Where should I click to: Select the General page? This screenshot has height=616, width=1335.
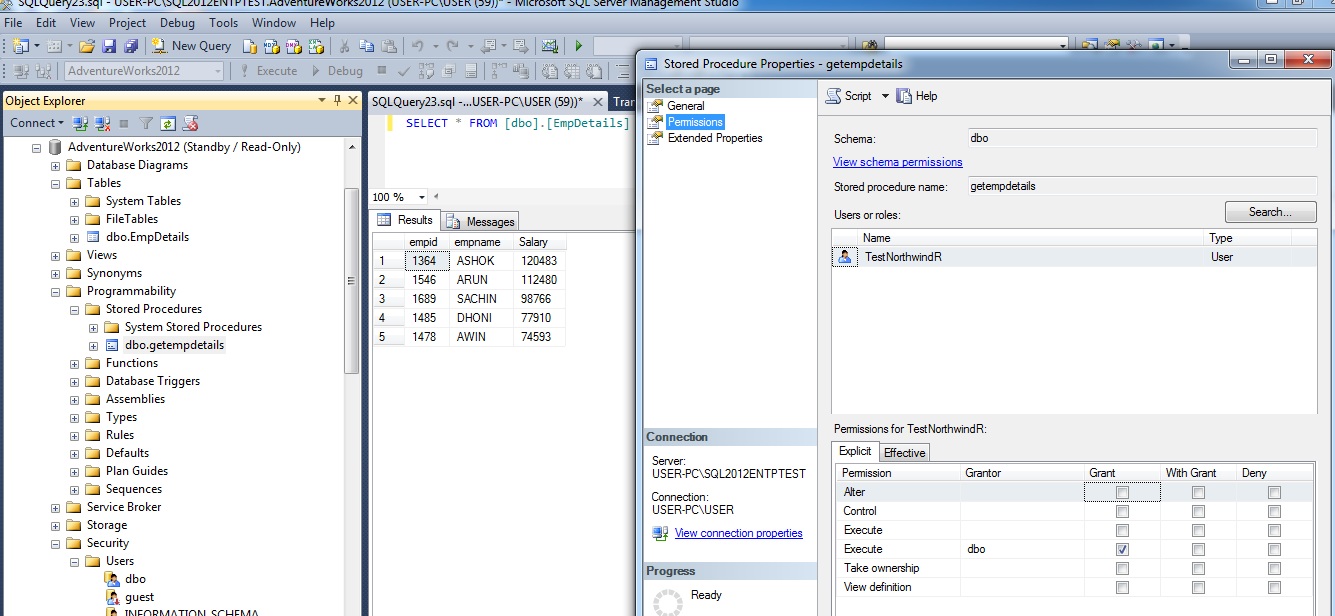pos(686,105)
